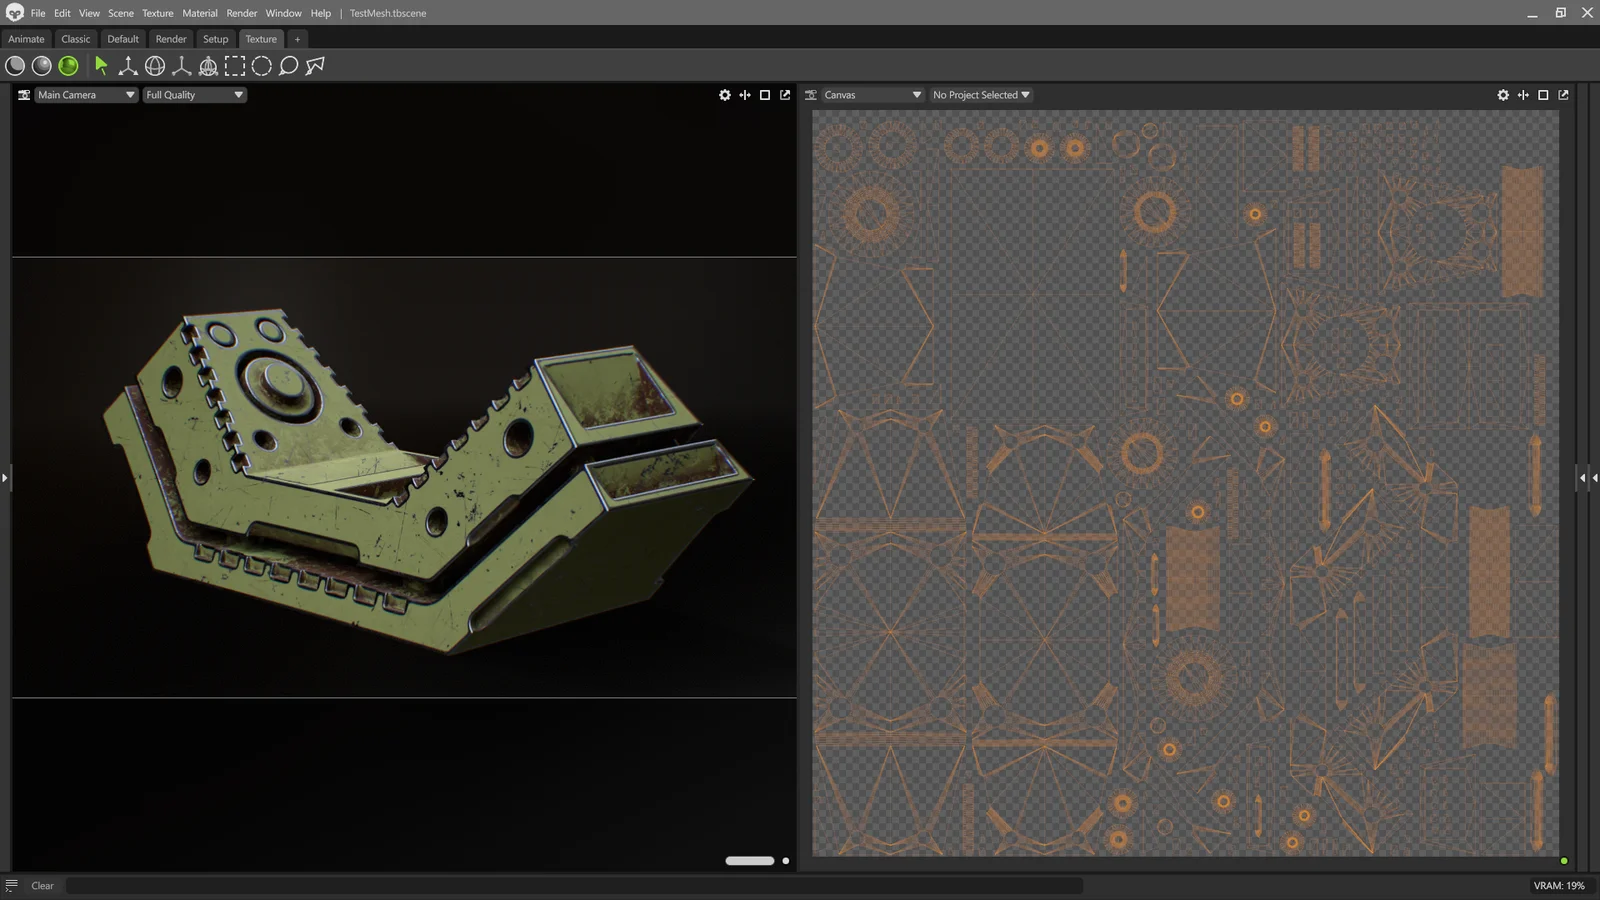Viewport: 1600px width, 900px height.
Task: Add a new workspace with the plus tab
Action: (297, 39)
